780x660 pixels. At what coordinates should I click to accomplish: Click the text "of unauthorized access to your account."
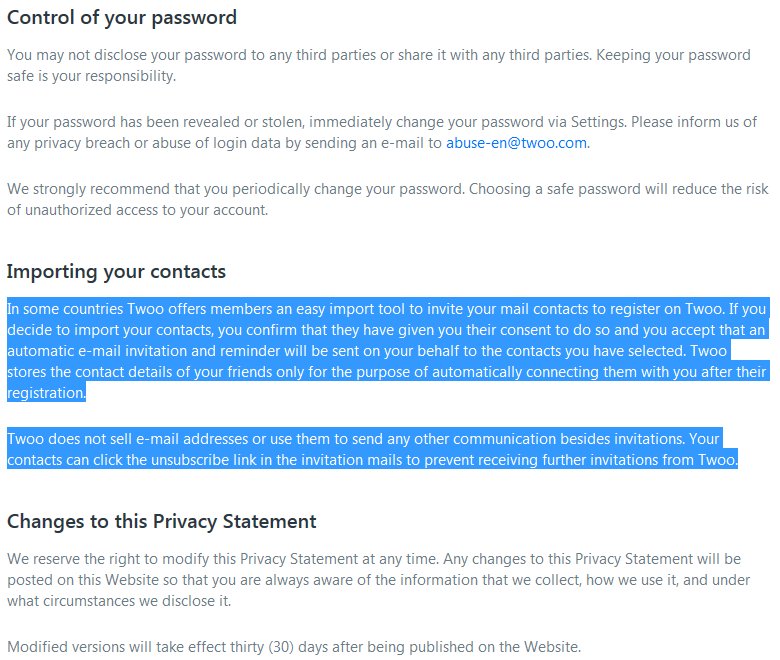(137, 210)
